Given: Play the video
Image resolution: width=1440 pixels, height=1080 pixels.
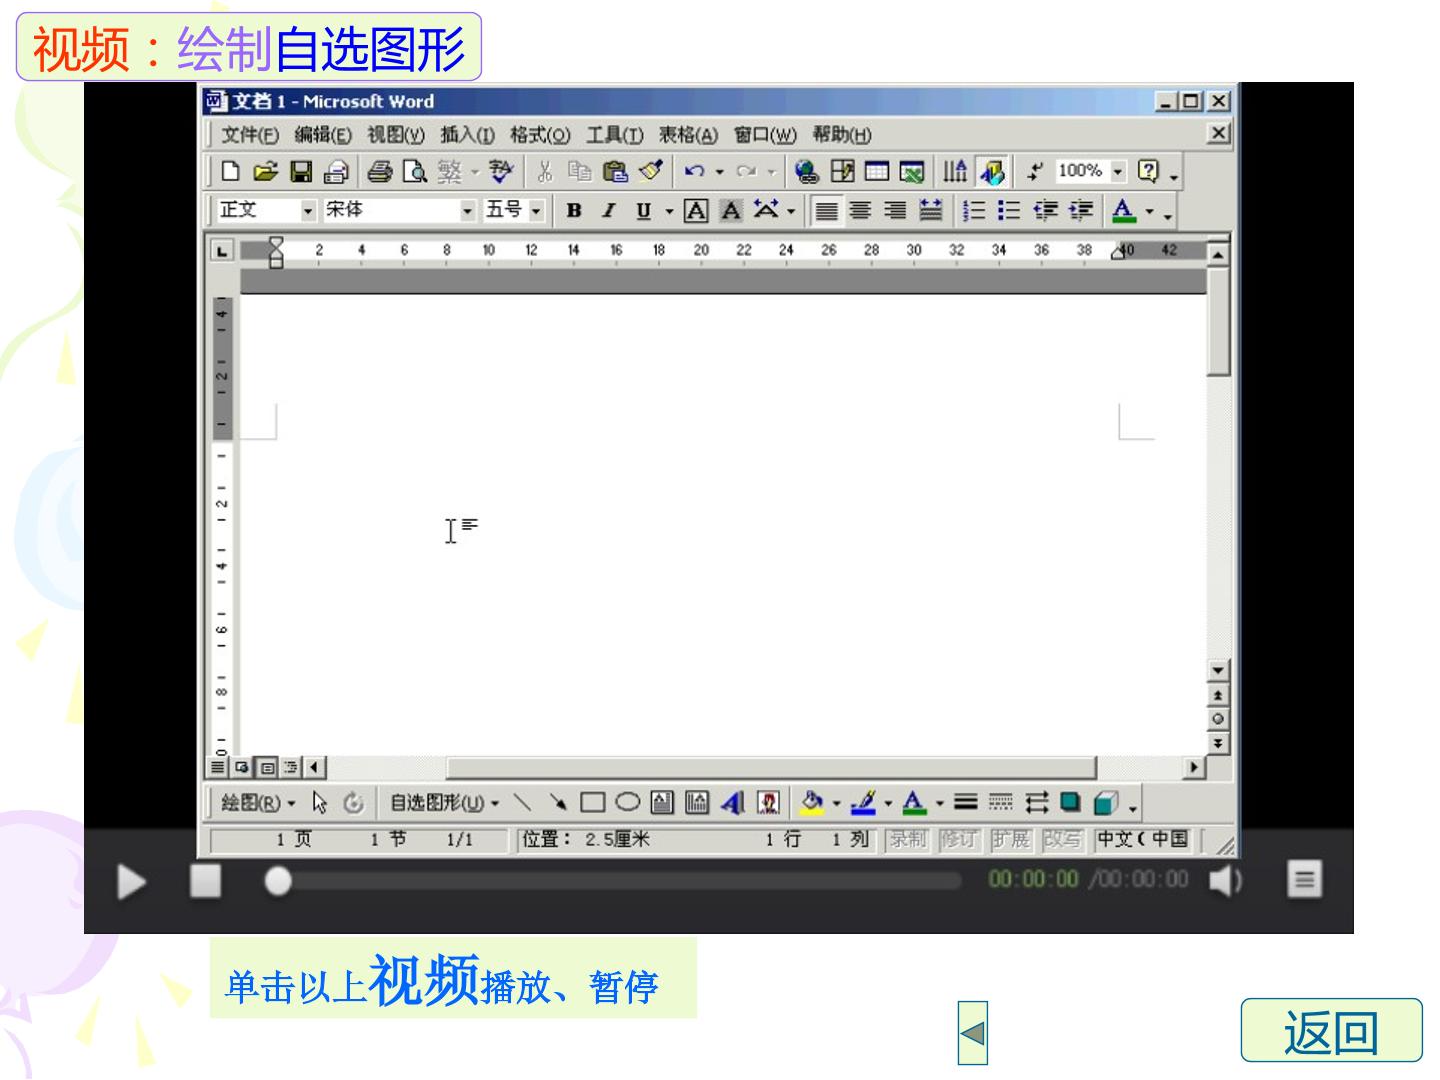Looking at the screenshot, I should (131, 881).
